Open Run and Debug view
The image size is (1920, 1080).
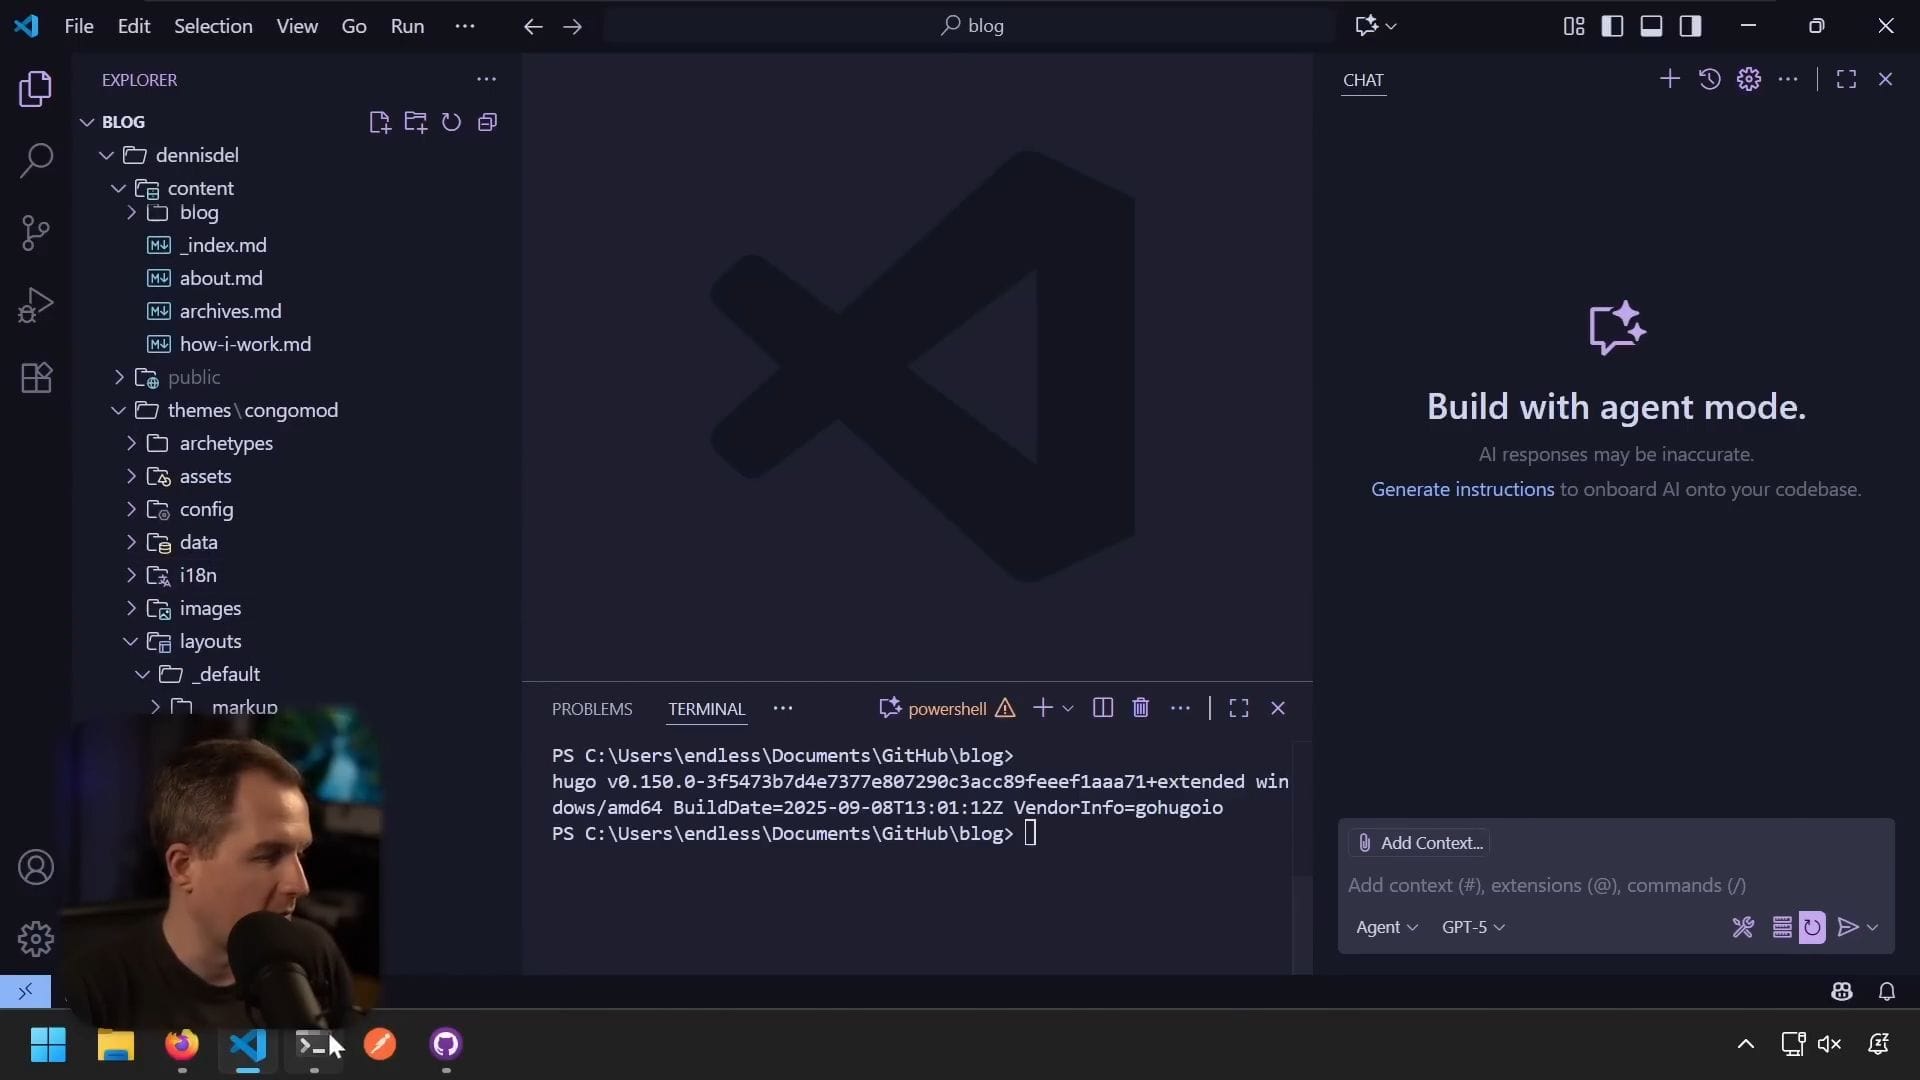click(x=36, y=305)
